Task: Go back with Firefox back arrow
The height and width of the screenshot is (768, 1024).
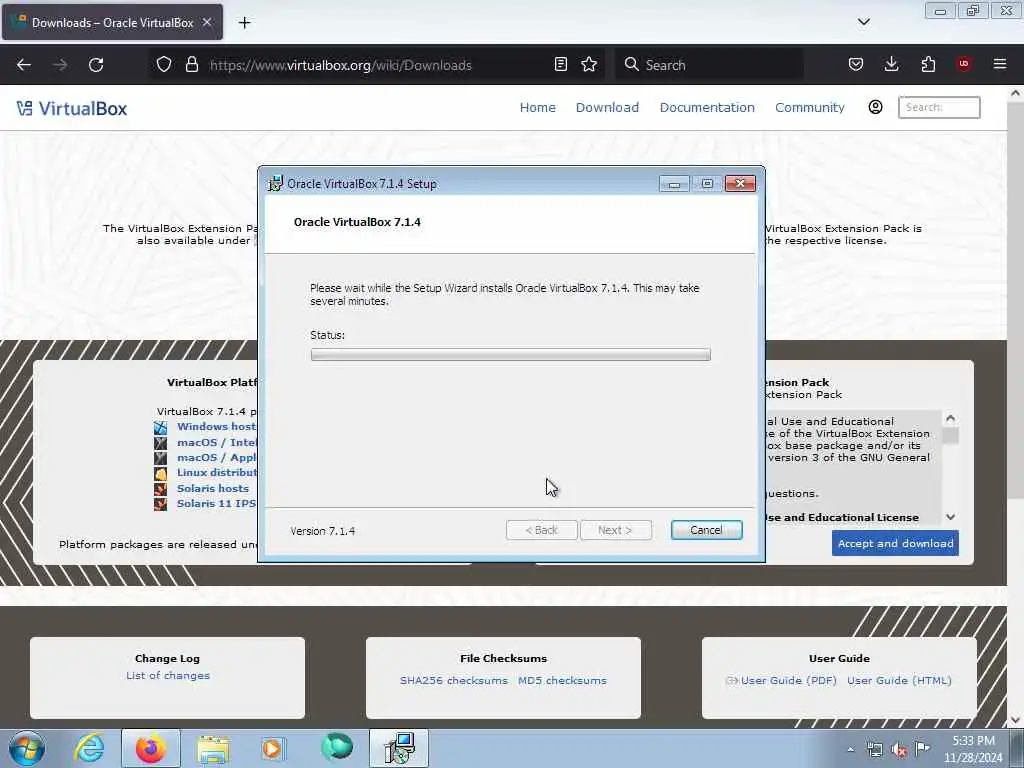Action: tap(24, 65)
